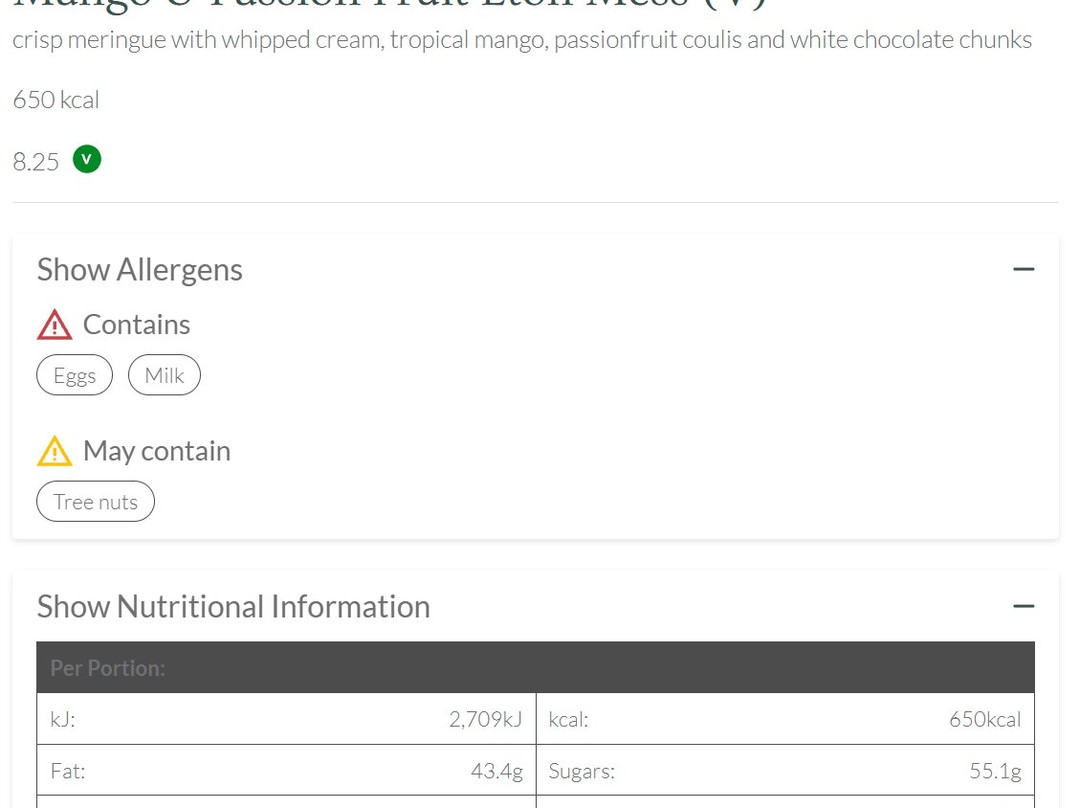This screenshot has width=1080, height=808.
Task: Click the 55.1g sugars value
Action: (x=994, y=771)
